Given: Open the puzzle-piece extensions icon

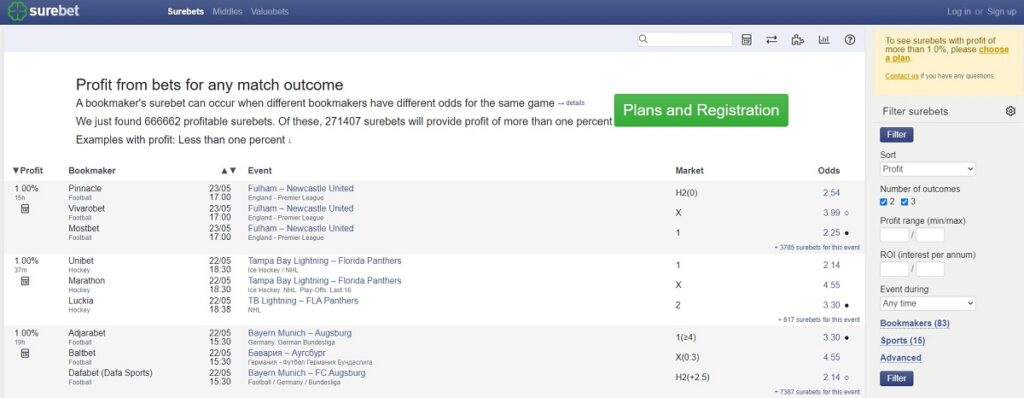Looking at the screenshot, I should (x=797, y=40).
